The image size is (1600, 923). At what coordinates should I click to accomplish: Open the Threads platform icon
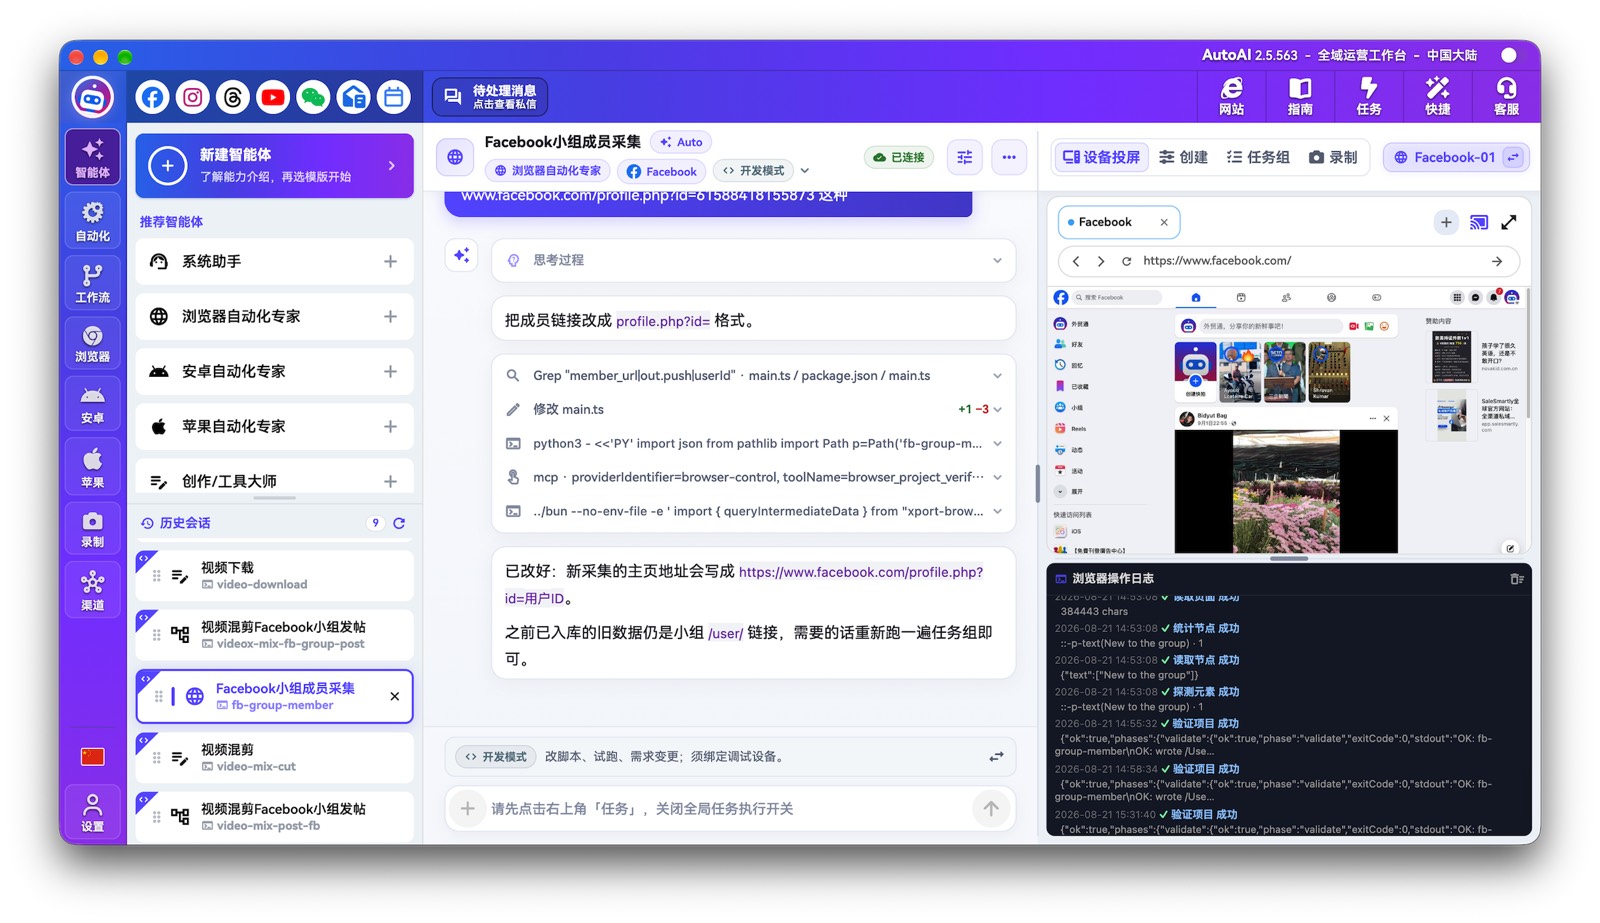coord(232,97)
